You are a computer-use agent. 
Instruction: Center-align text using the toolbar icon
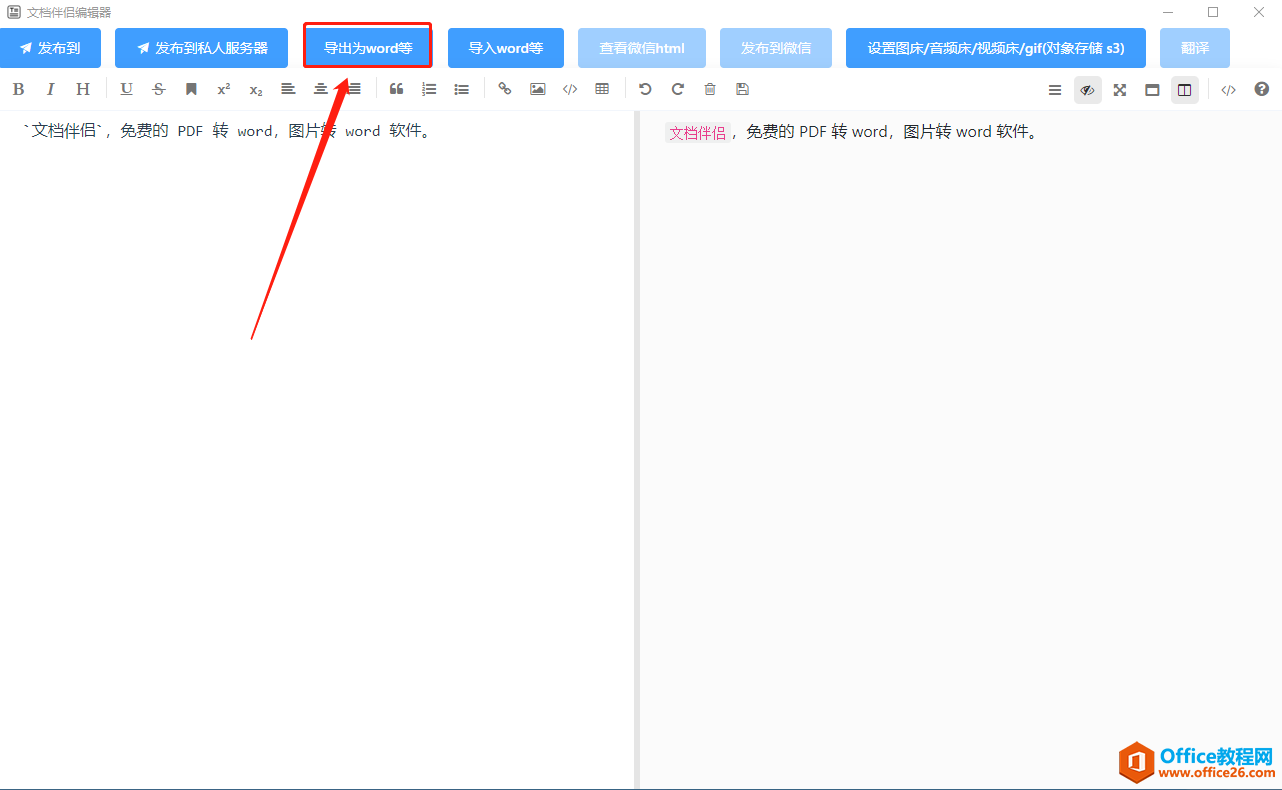320,89
